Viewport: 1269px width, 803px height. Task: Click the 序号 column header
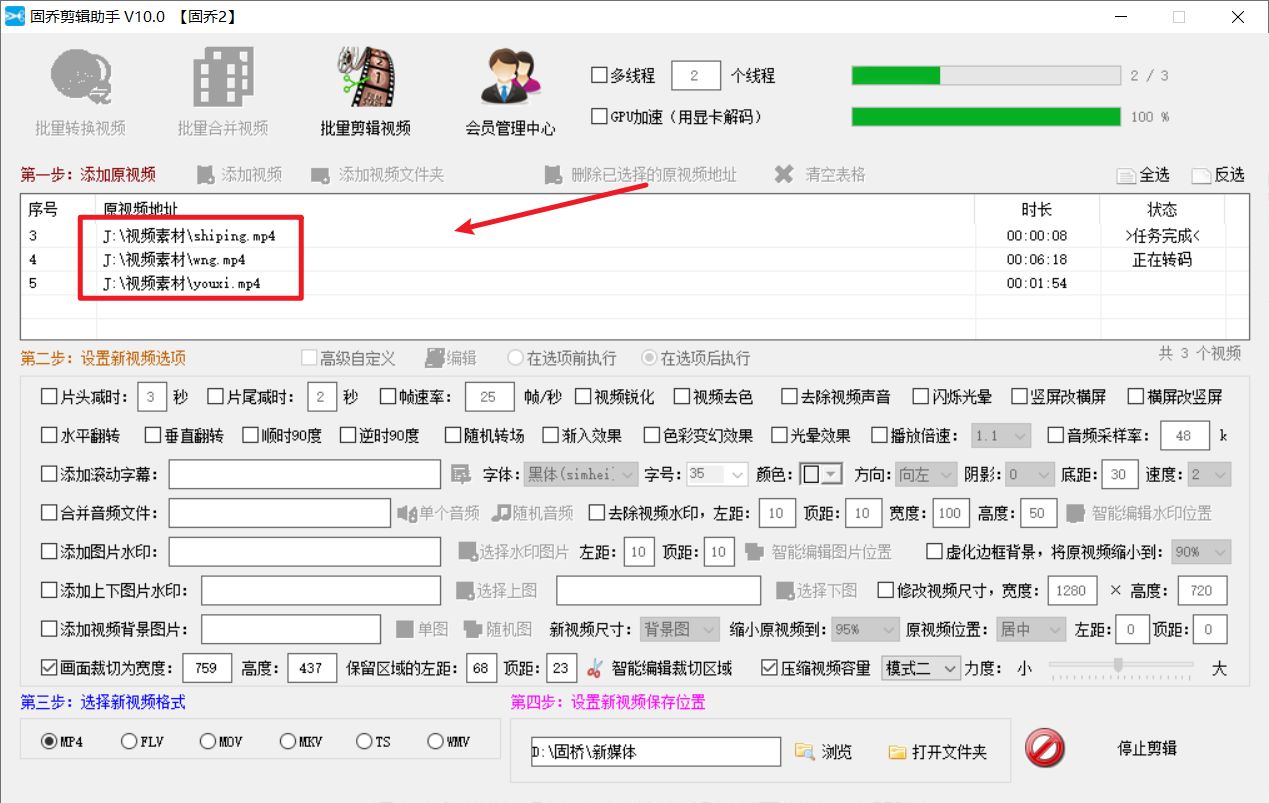(x=43, y=210)
